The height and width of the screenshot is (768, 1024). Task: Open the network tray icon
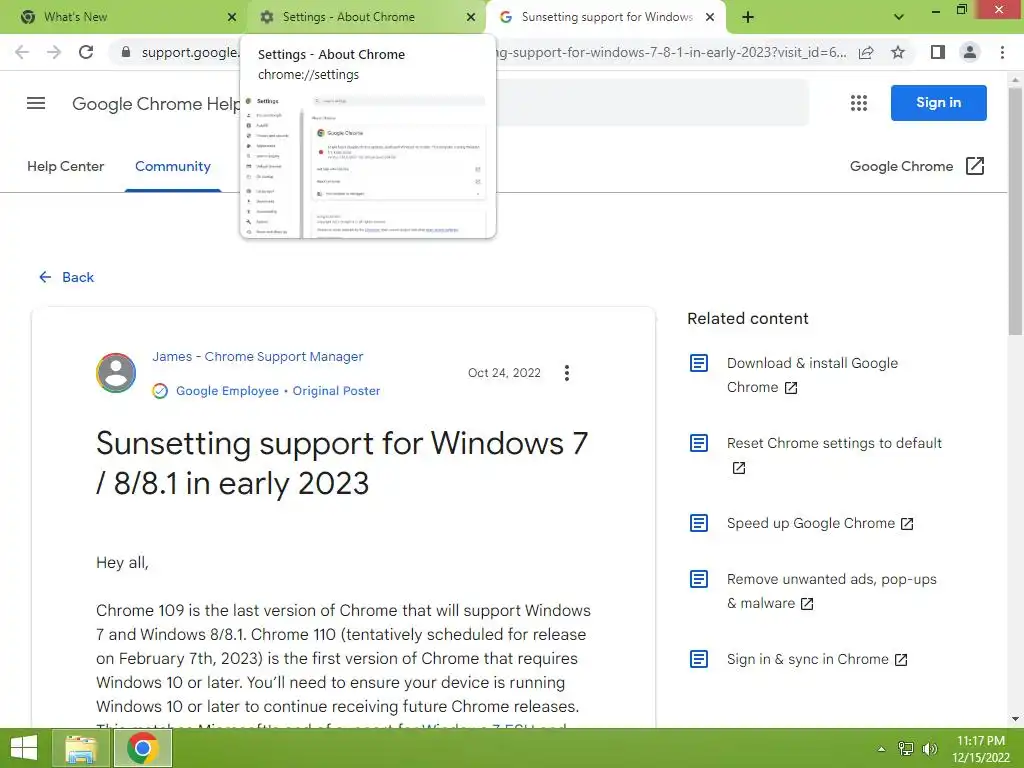[x=905, y=749]
